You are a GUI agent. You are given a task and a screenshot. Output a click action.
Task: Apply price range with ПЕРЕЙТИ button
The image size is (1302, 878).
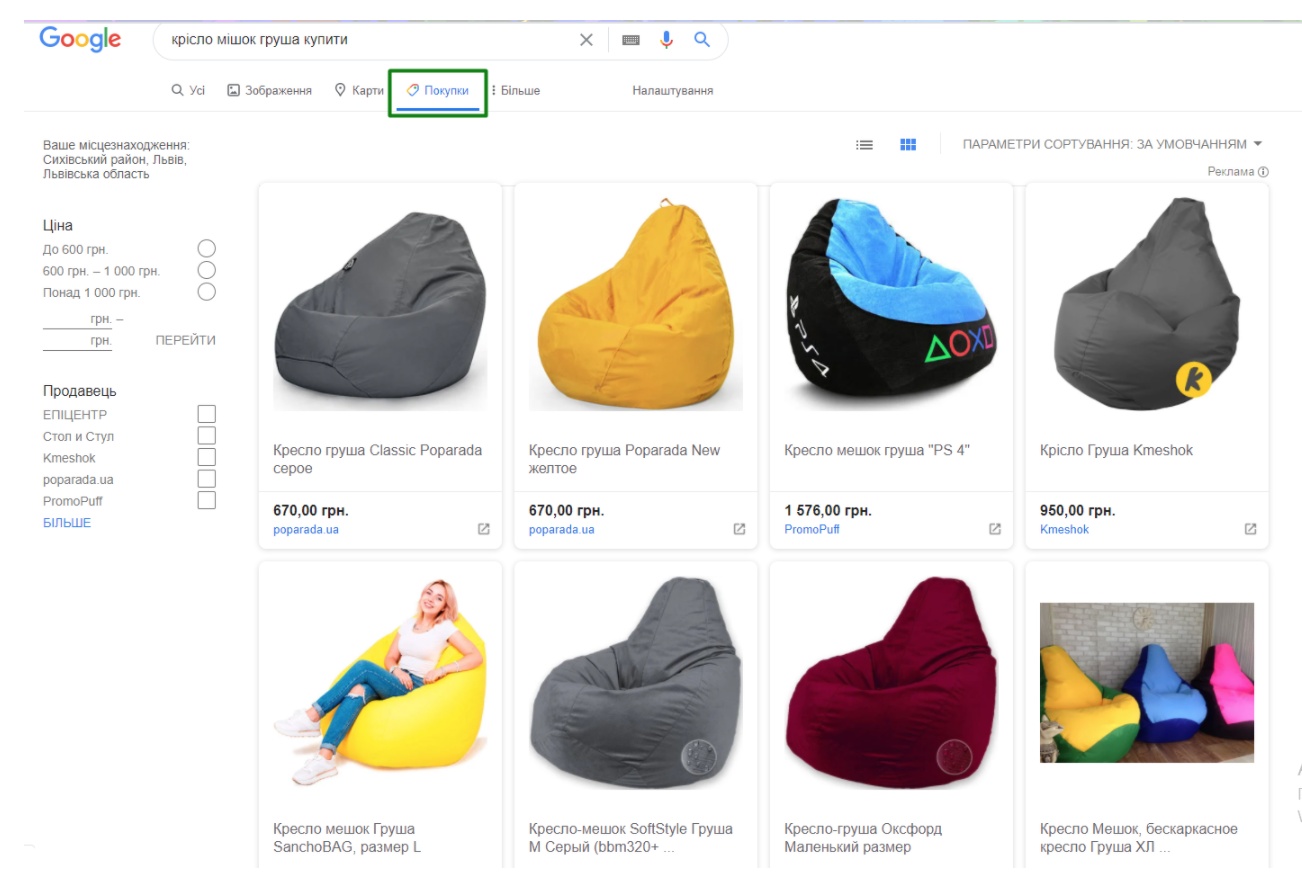pyautogui.click(x=183, y=339)
